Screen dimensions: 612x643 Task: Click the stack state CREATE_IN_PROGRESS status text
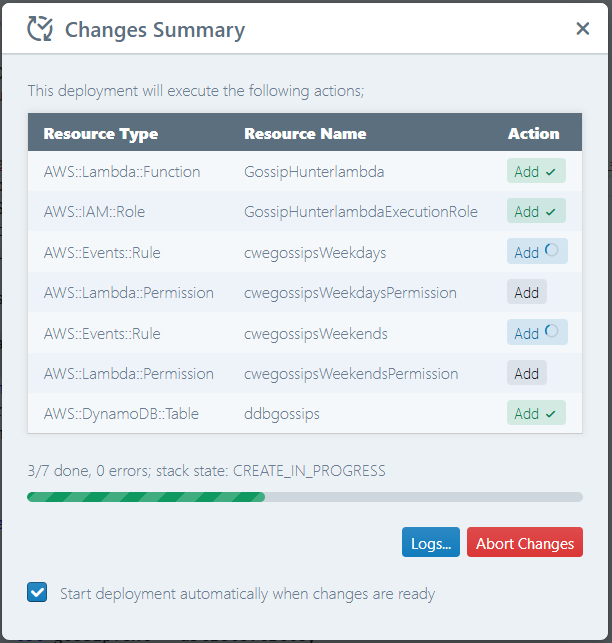point(271,471)
